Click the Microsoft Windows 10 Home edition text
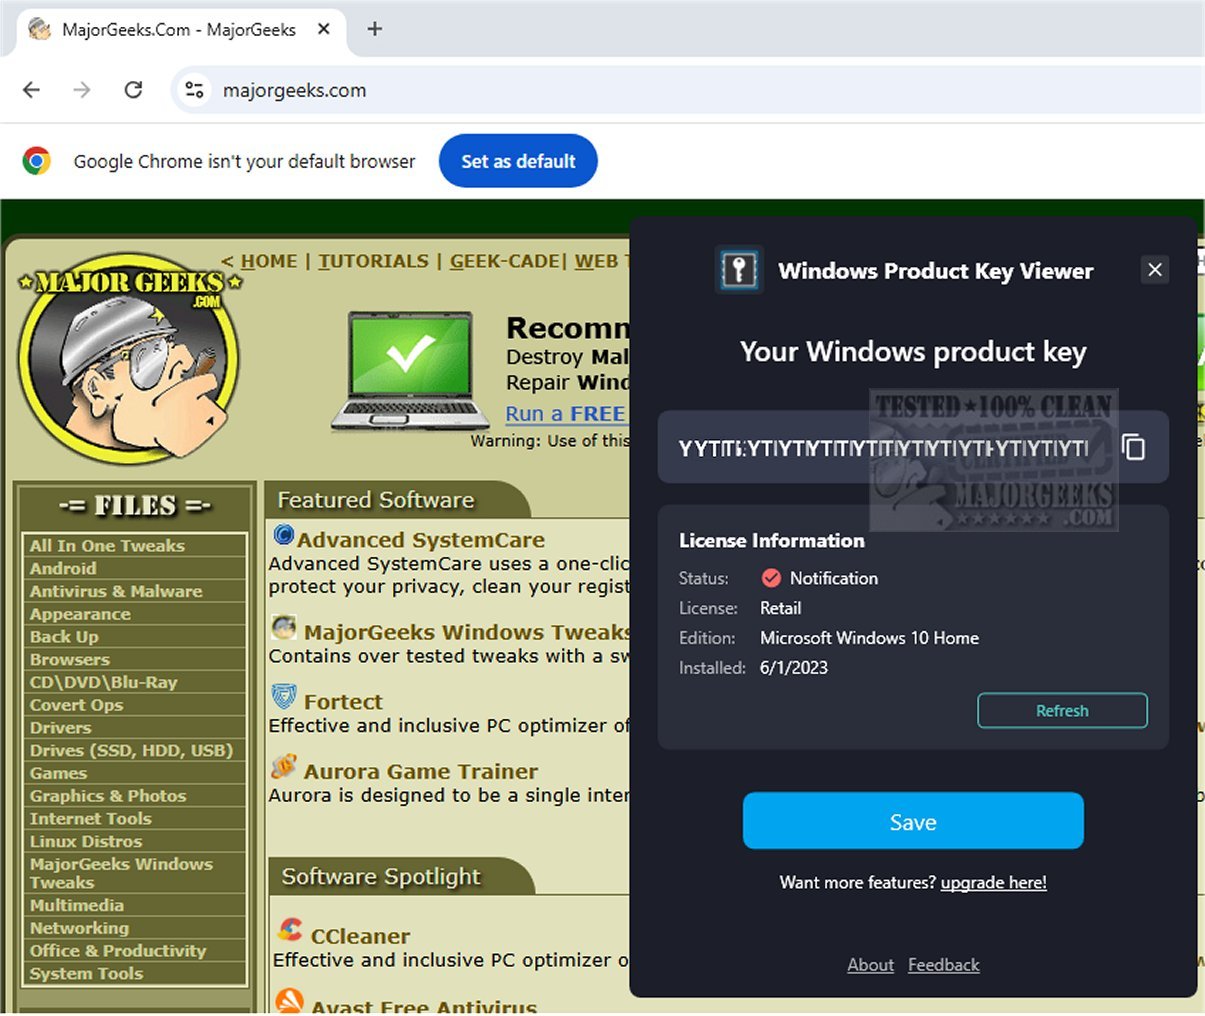The image size is (1205, 1016). (869, 638)
